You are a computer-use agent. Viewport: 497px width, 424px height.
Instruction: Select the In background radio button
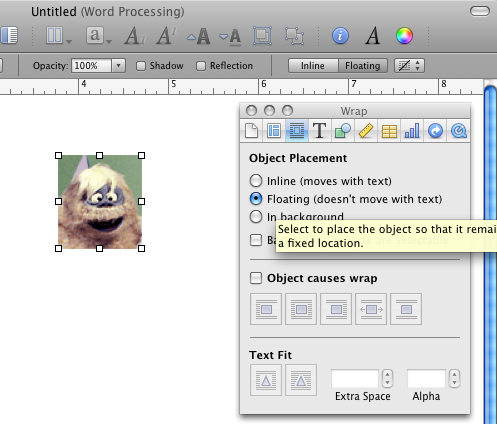click(x=256, y=217)
